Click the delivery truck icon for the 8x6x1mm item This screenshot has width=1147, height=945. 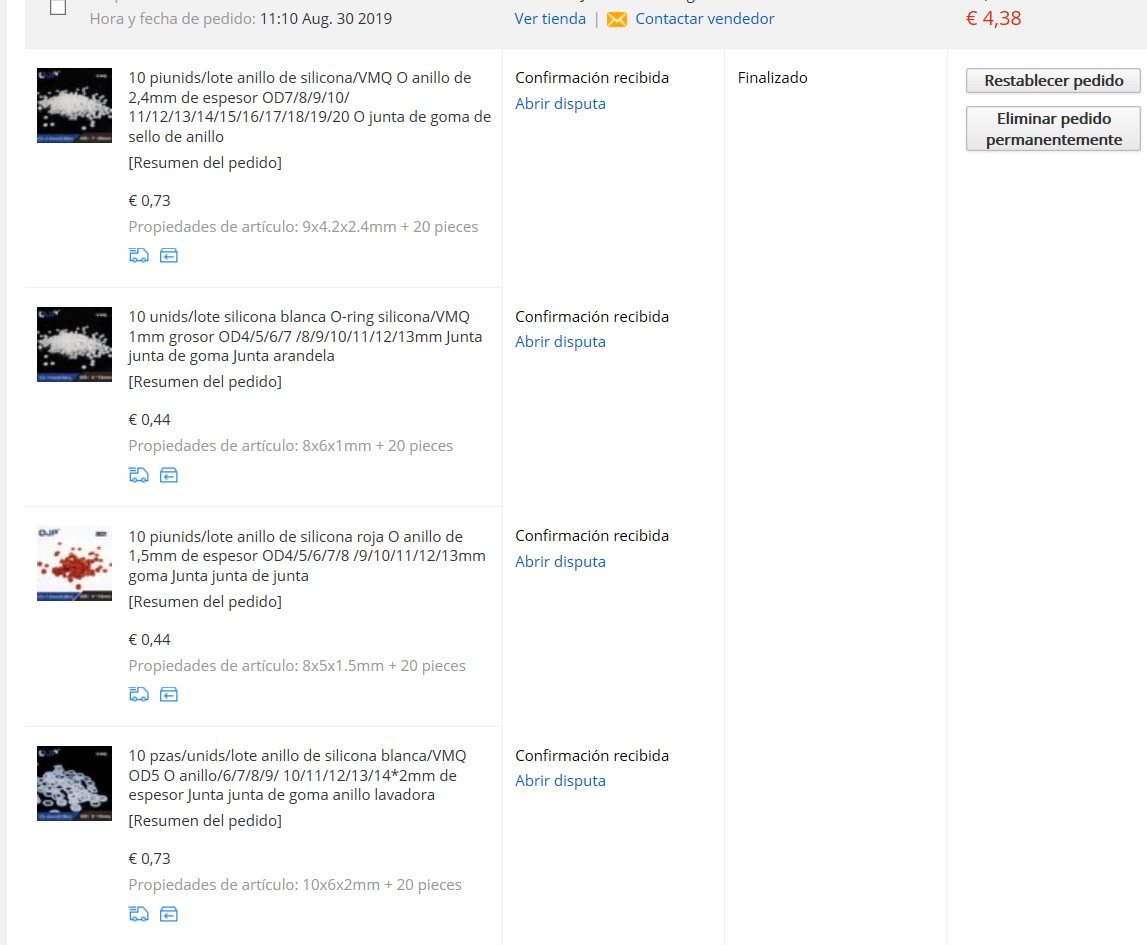point(139,475)
